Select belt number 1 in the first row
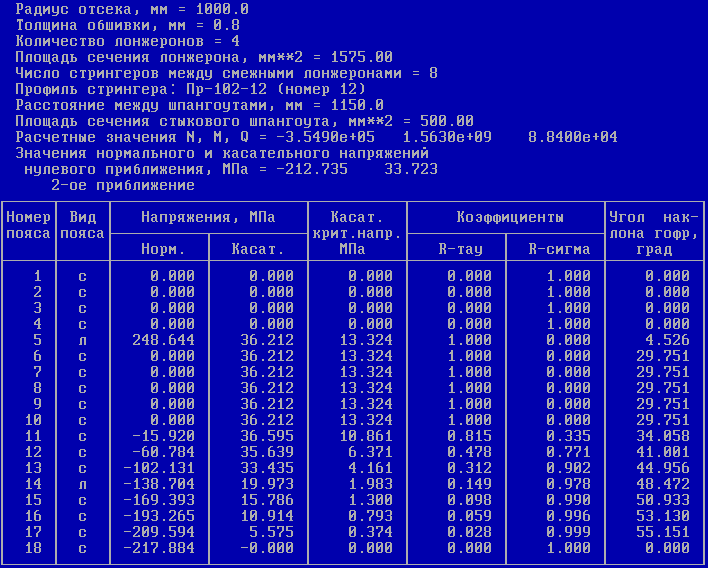Image resolution: width=708 pixels, height=568 pixels. [37, 276]
